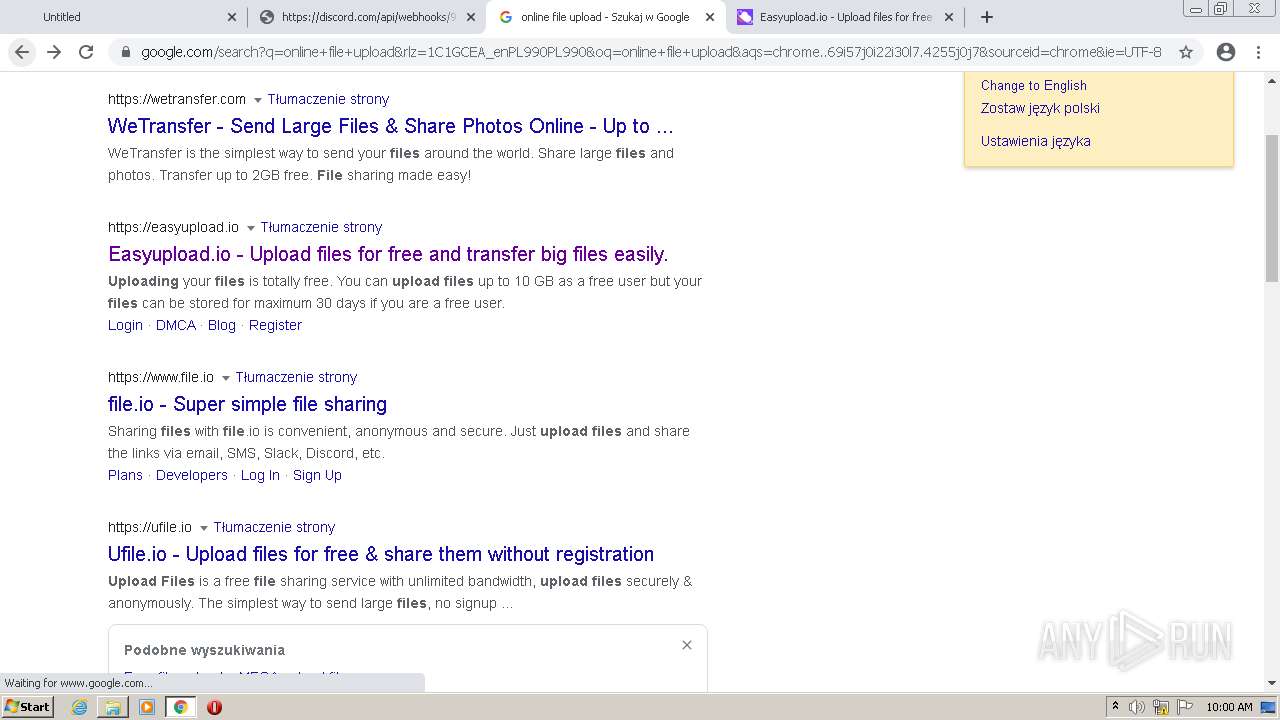Close the Google search tab

point(710,17)
